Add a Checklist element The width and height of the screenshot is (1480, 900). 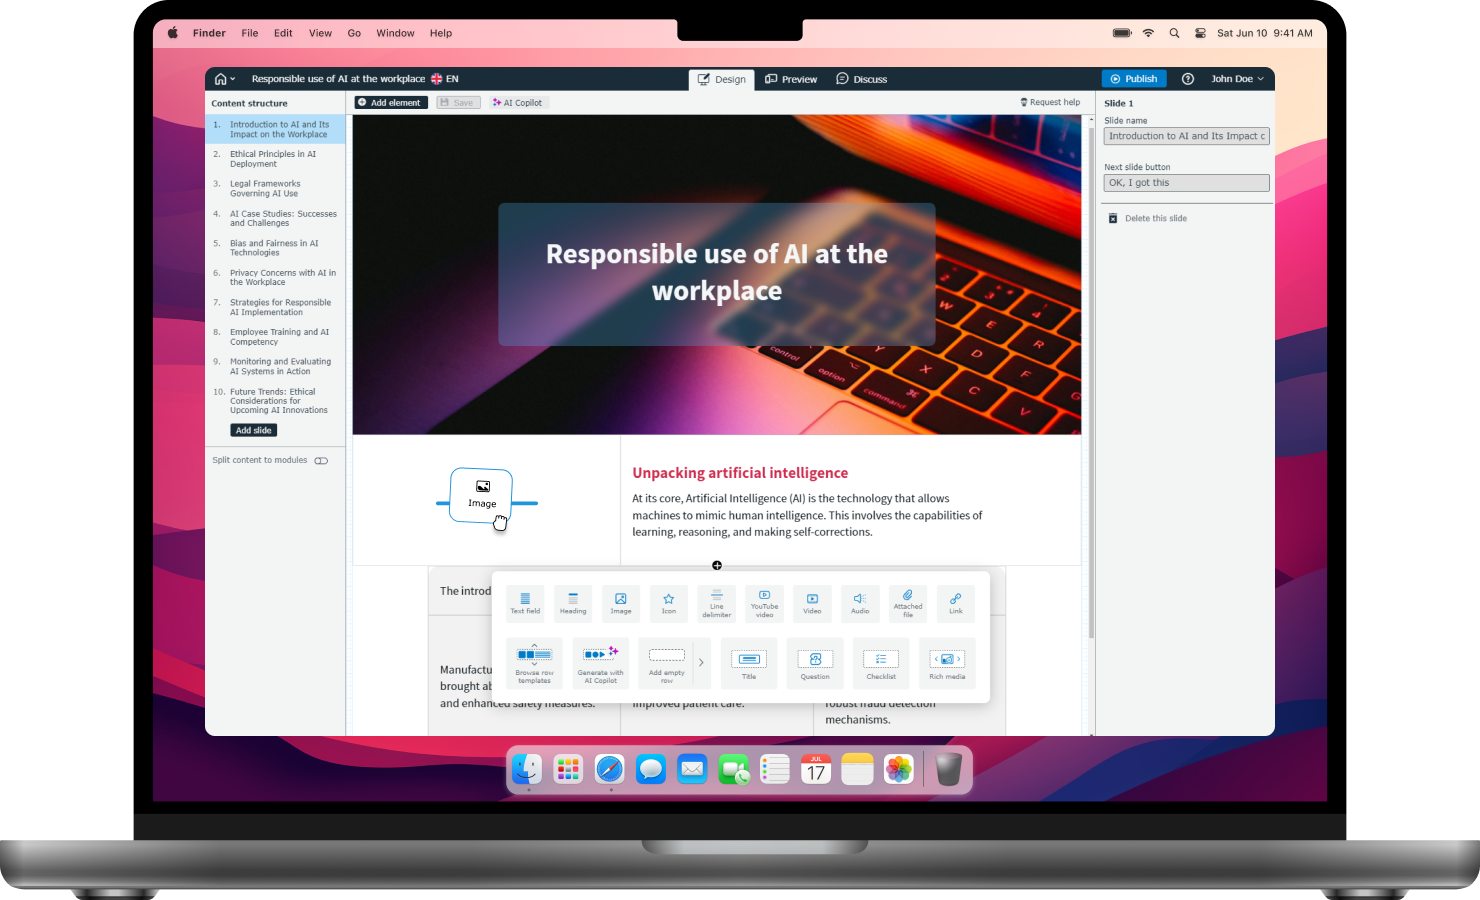click(x=881, y=663)
